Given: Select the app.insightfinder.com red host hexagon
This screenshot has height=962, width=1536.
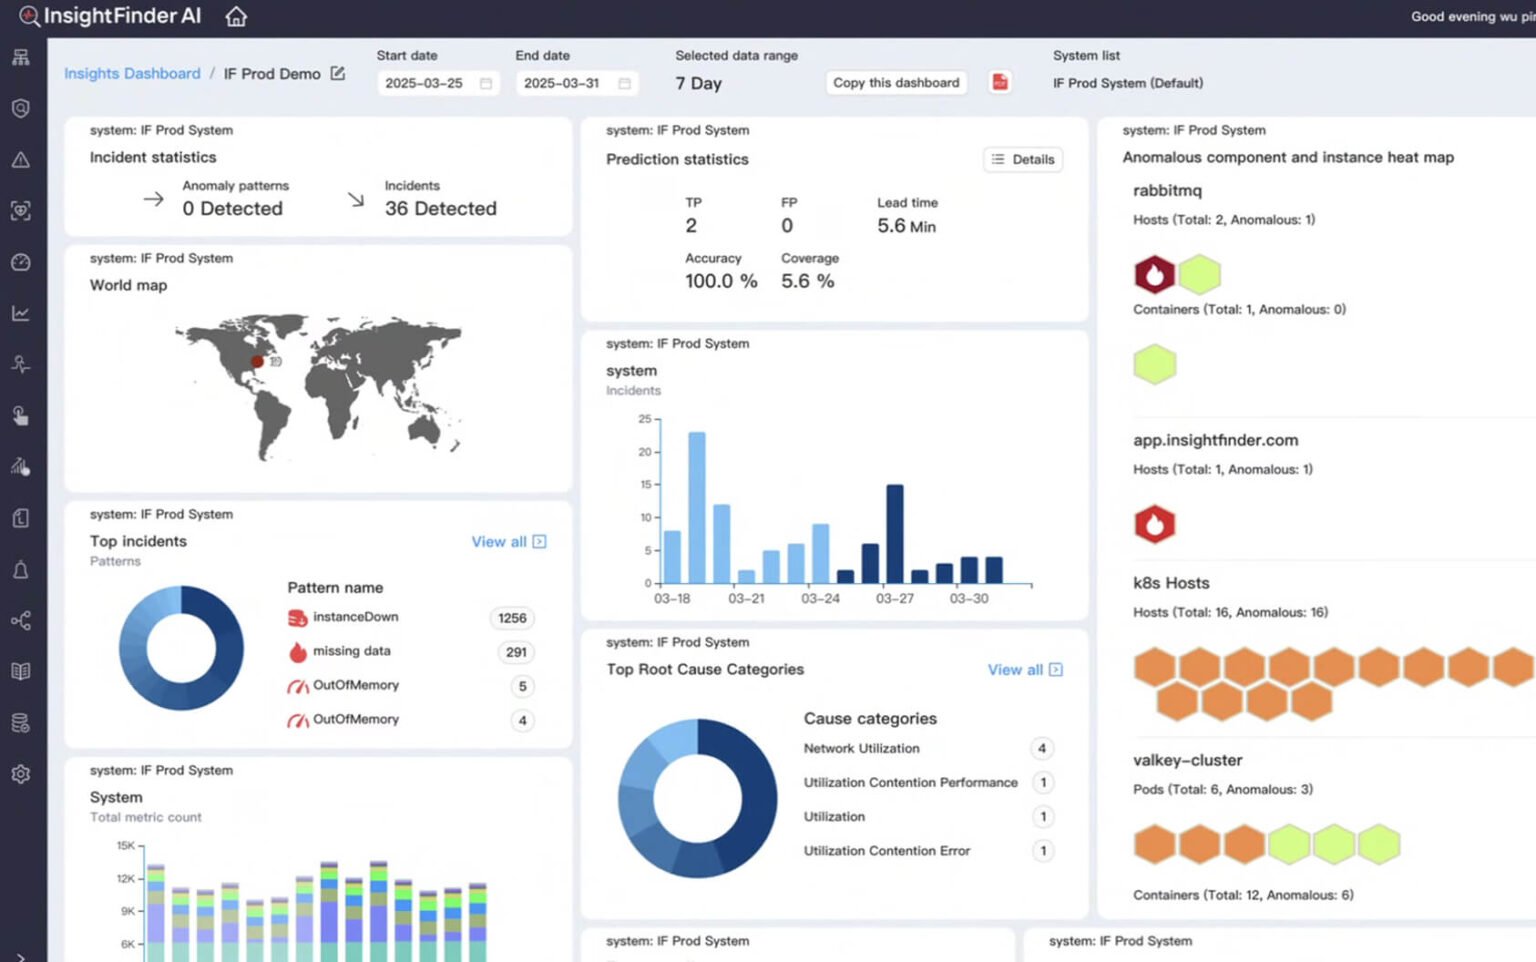Looking at the screenshot, I should 1154,524.
